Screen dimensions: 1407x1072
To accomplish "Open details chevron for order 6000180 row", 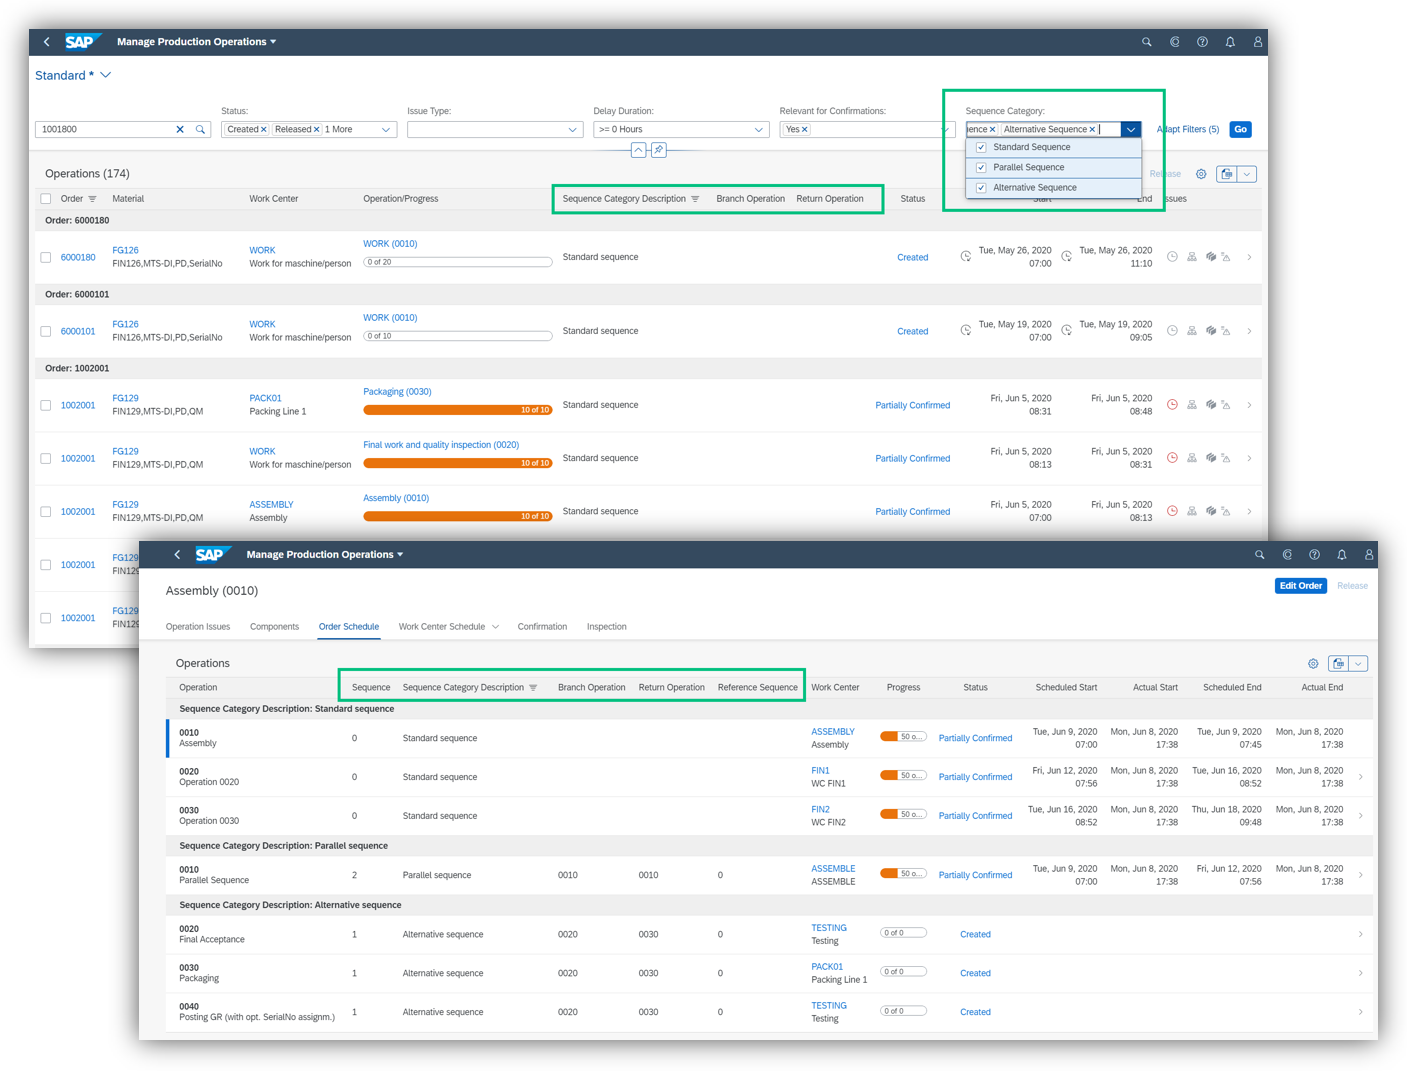I will [x=1250, y=257].
